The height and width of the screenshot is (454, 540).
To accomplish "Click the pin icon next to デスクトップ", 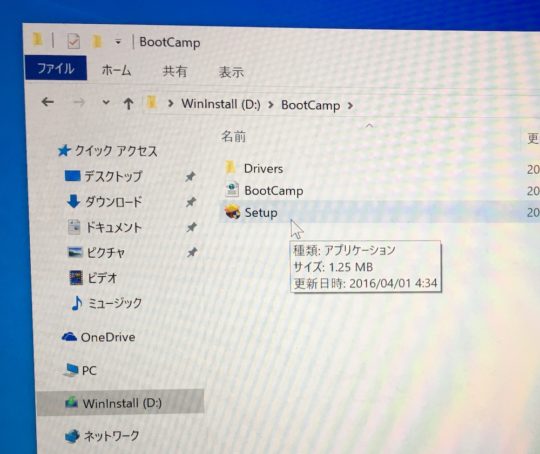I will click(x=190, y=176).
